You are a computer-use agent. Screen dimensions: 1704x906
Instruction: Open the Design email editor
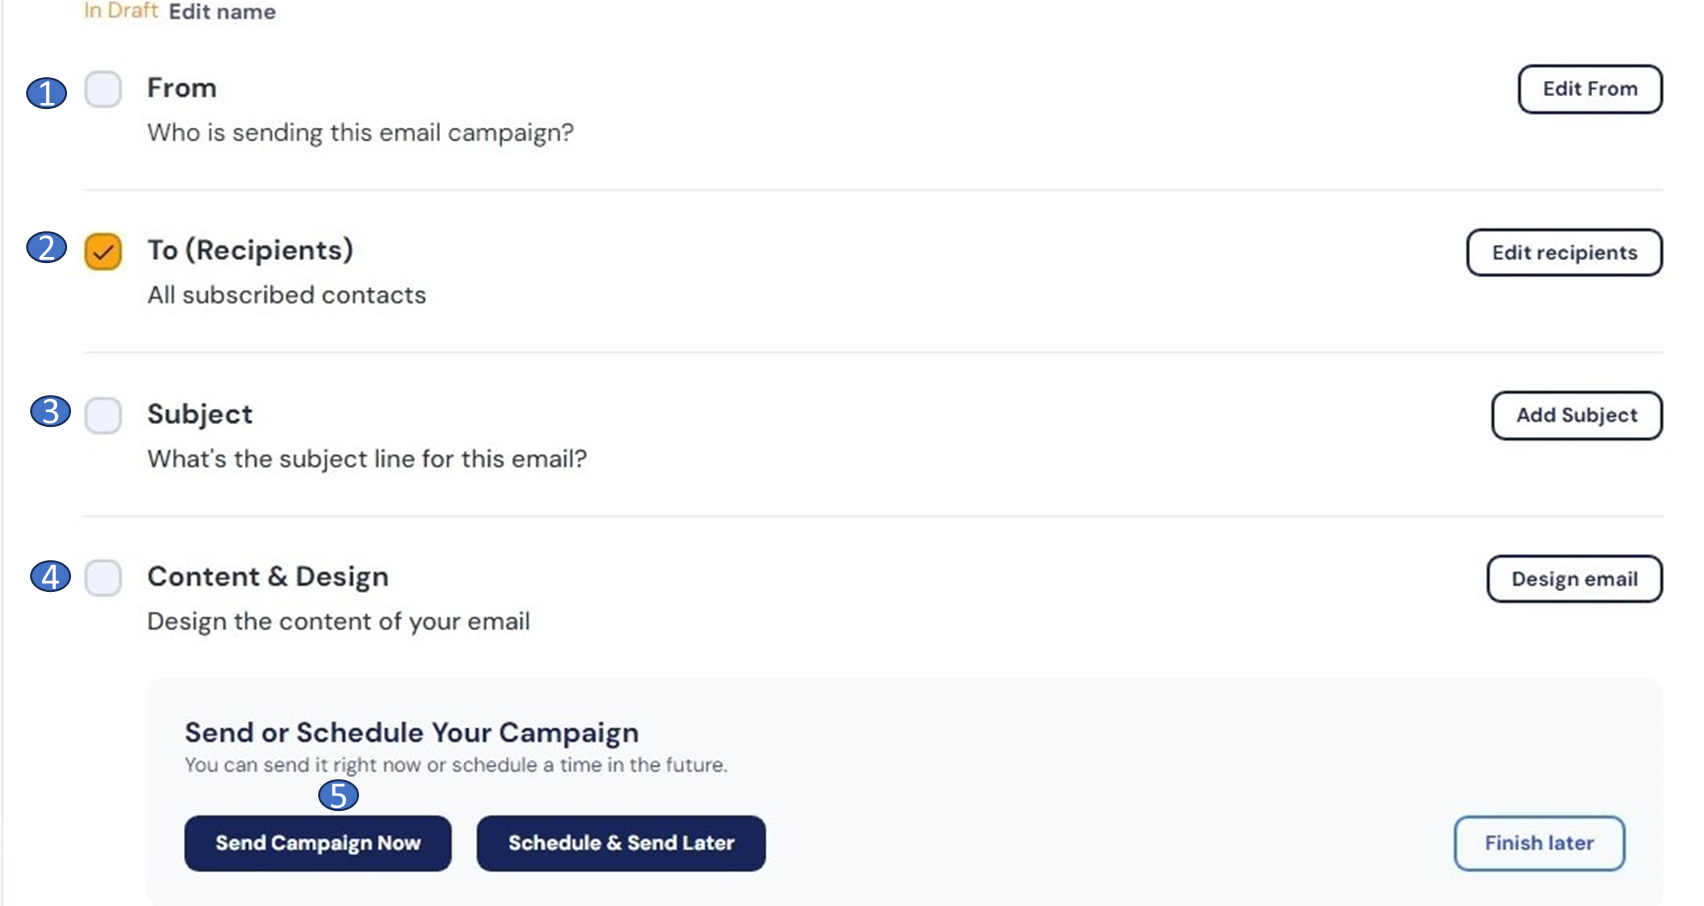(1574, 579)
